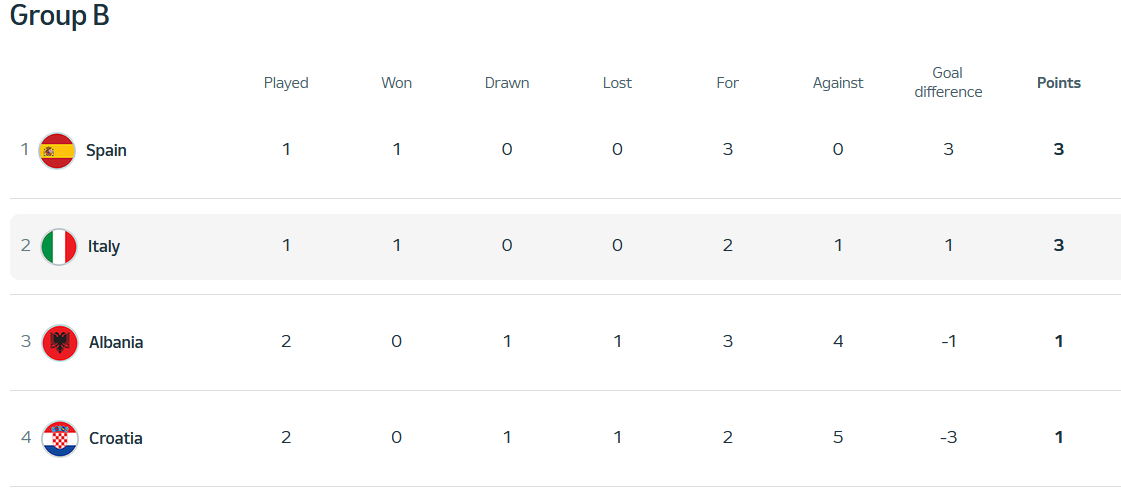Click the Won column header
The width and height of the screenshot is (1121, 502).
click(397, 83)
